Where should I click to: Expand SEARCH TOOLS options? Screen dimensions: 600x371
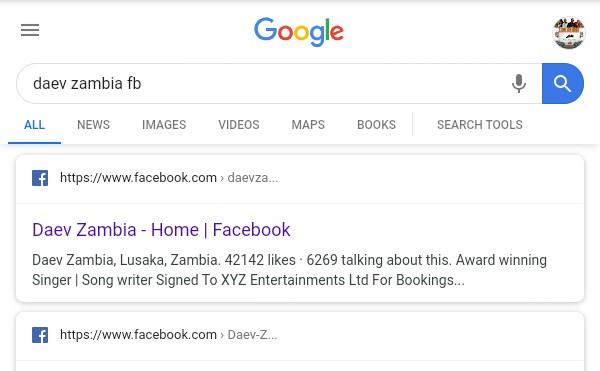[x=479, y=125]
